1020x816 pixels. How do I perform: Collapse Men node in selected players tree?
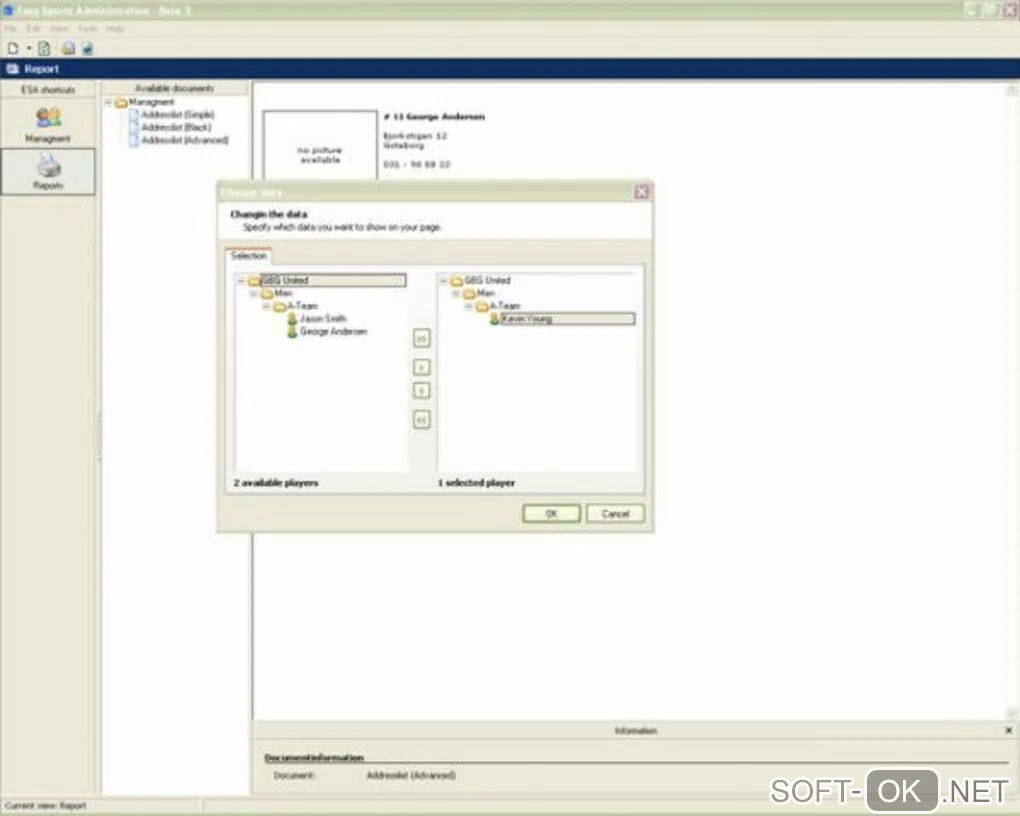(x=456, y=293)
